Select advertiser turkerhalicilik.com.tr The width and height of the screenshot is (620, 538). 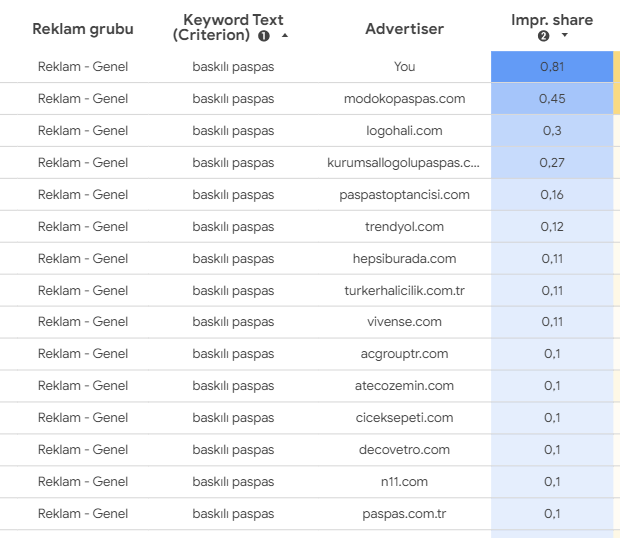pyautogui.click(x=404, y=291)
